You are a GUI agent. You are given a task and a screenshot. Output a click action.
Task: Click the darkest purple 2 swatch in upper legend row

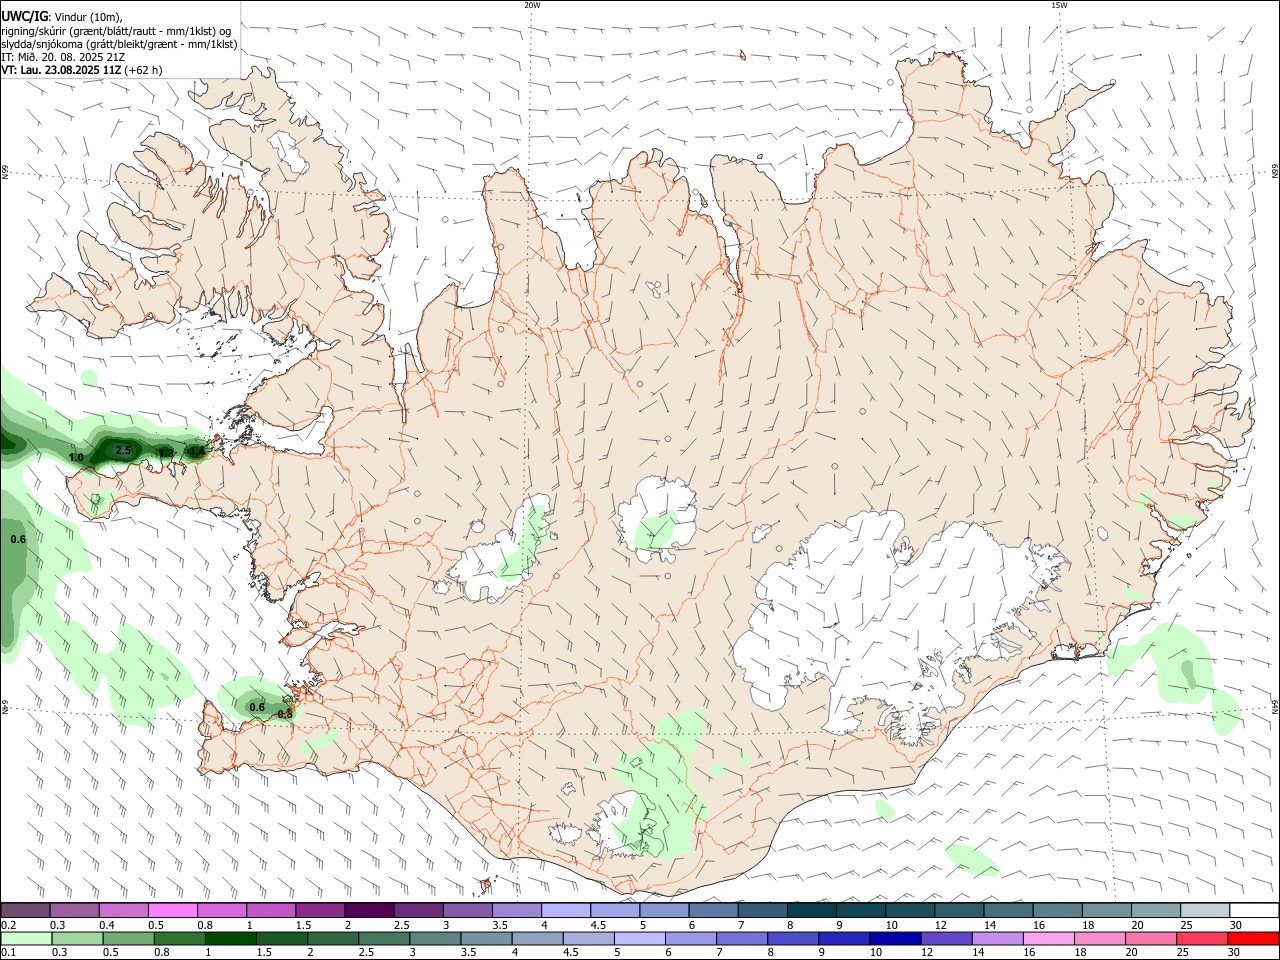(x=369, y=911)
